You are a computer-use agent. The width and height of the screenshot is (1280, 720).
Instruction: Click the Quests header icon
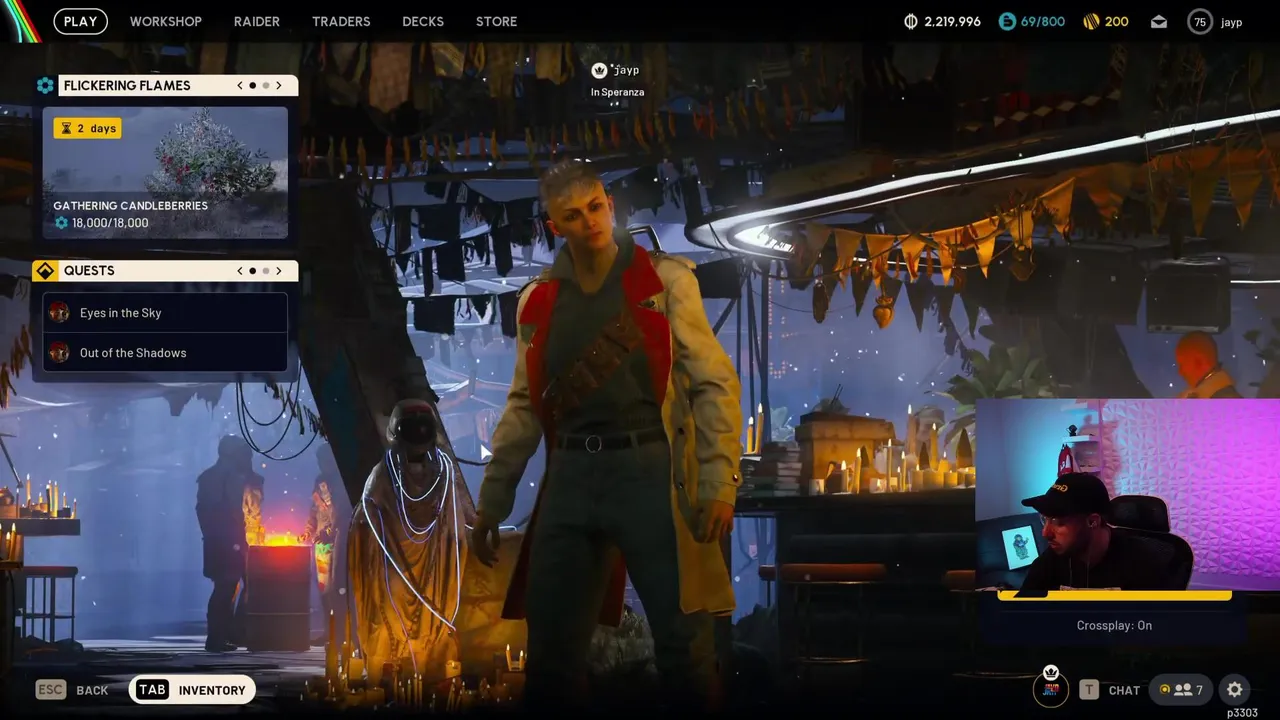45,271
